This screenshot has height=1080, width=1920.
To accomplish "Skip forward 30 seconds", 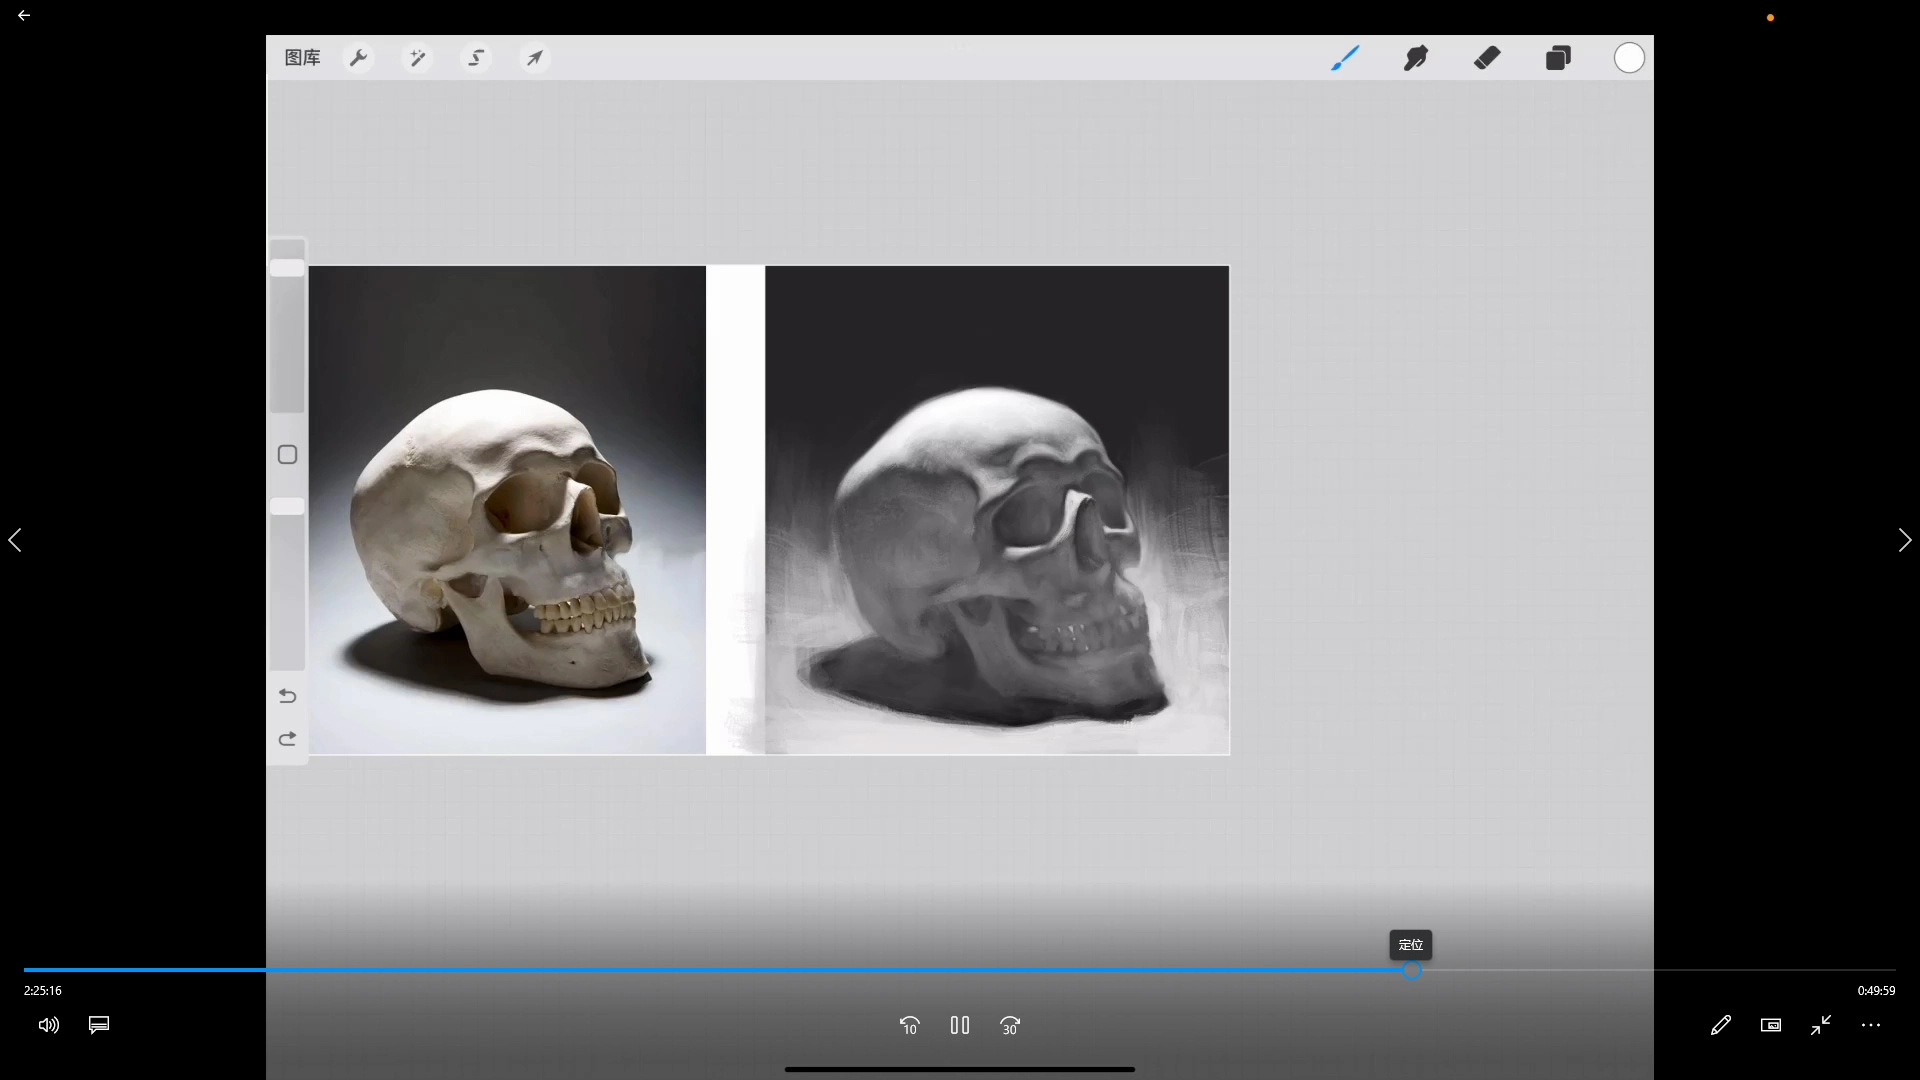I will coord(1010,1025).
